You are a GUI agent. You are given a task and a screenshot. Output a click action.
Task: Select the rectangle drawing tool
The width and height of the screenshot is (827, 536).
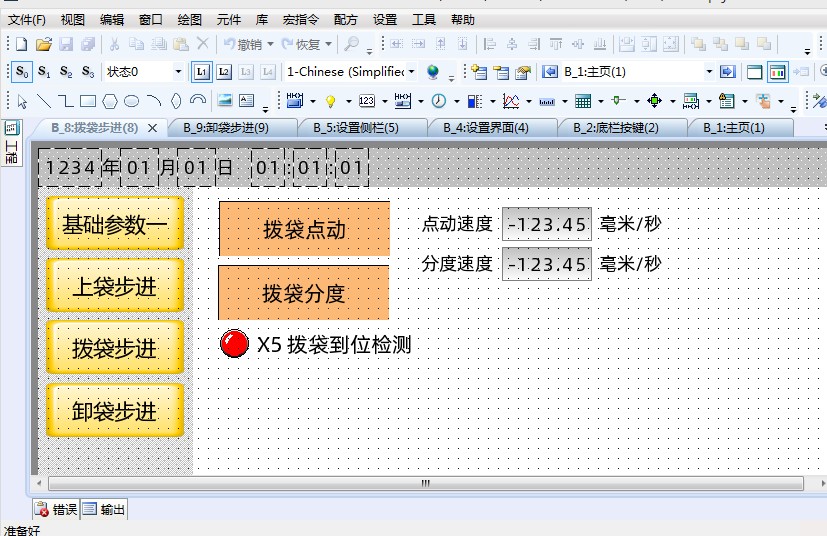coord(87,101)
